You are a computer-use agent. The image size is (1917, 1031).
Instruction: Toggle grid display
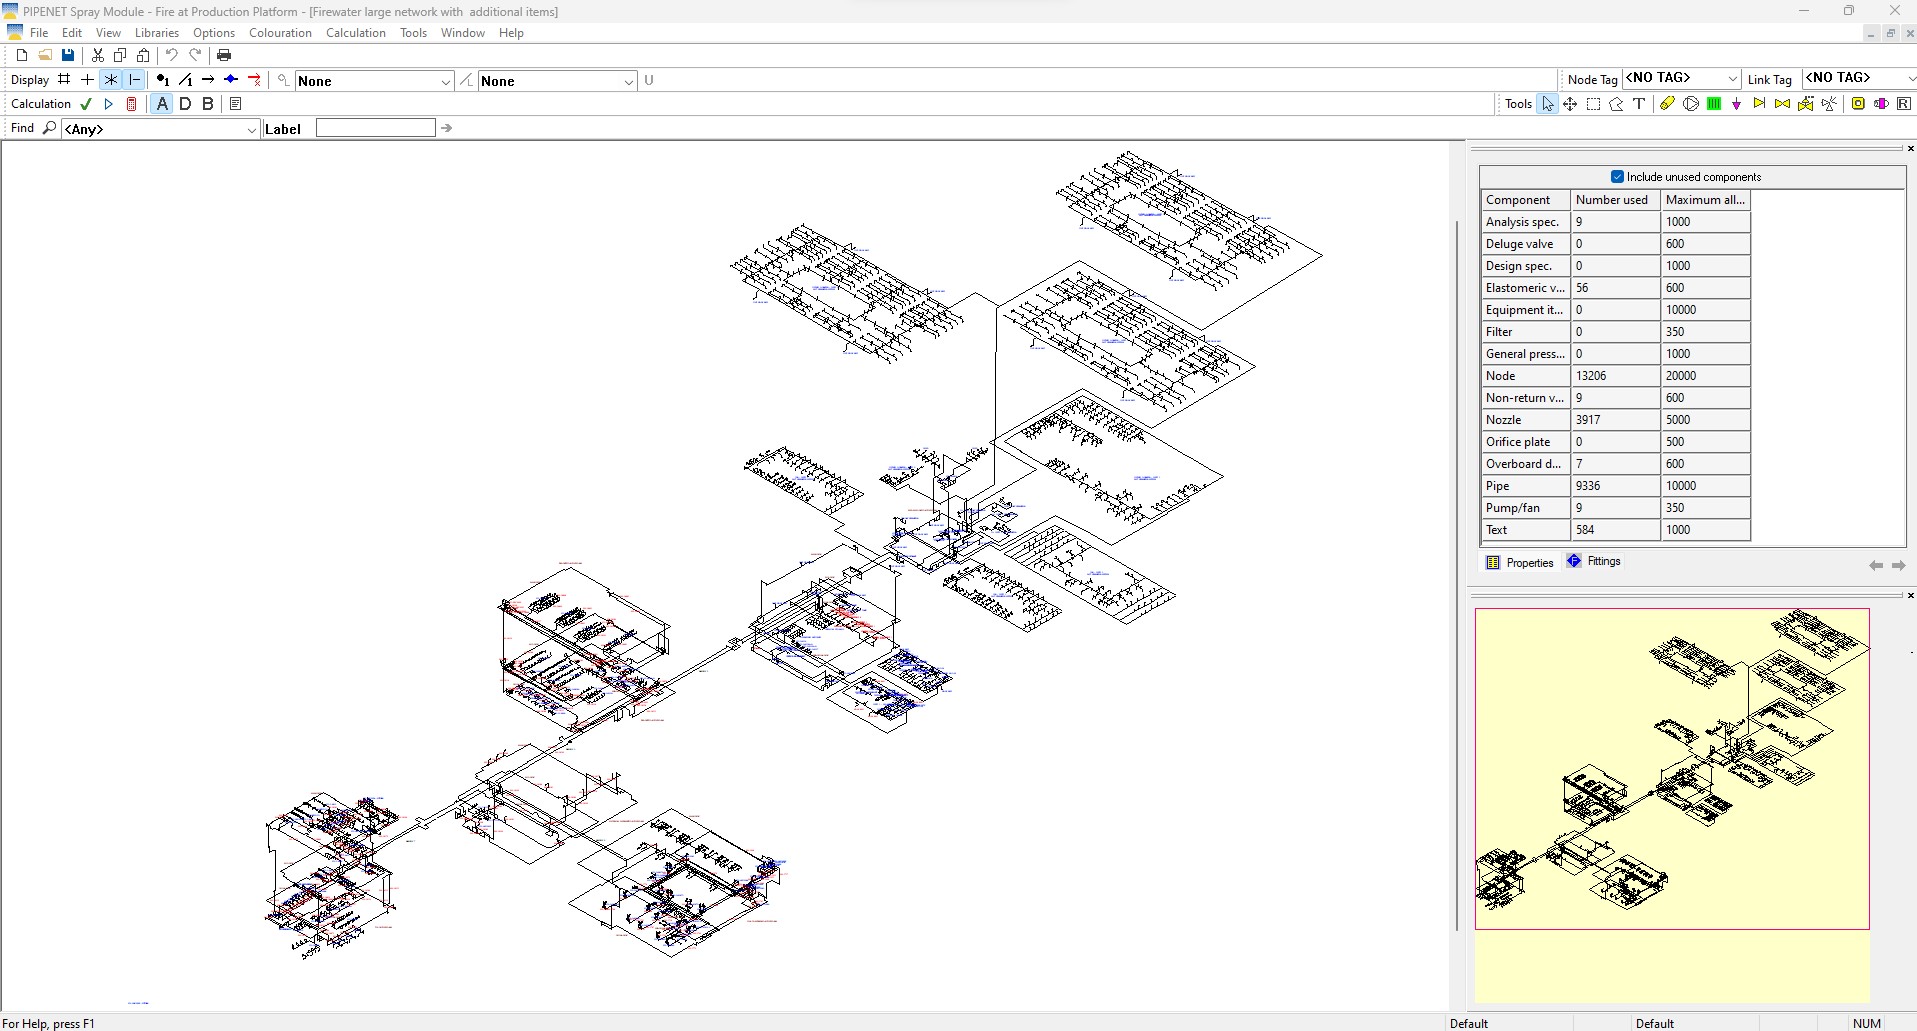[x=64, y=80]
